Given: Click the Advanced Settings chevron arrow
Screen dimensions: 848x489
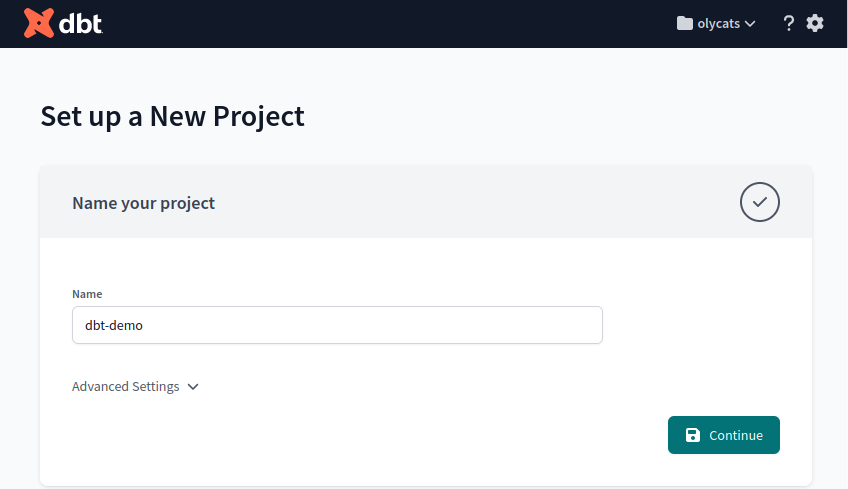Looking at the screenshot, I should tap(193, 387).
